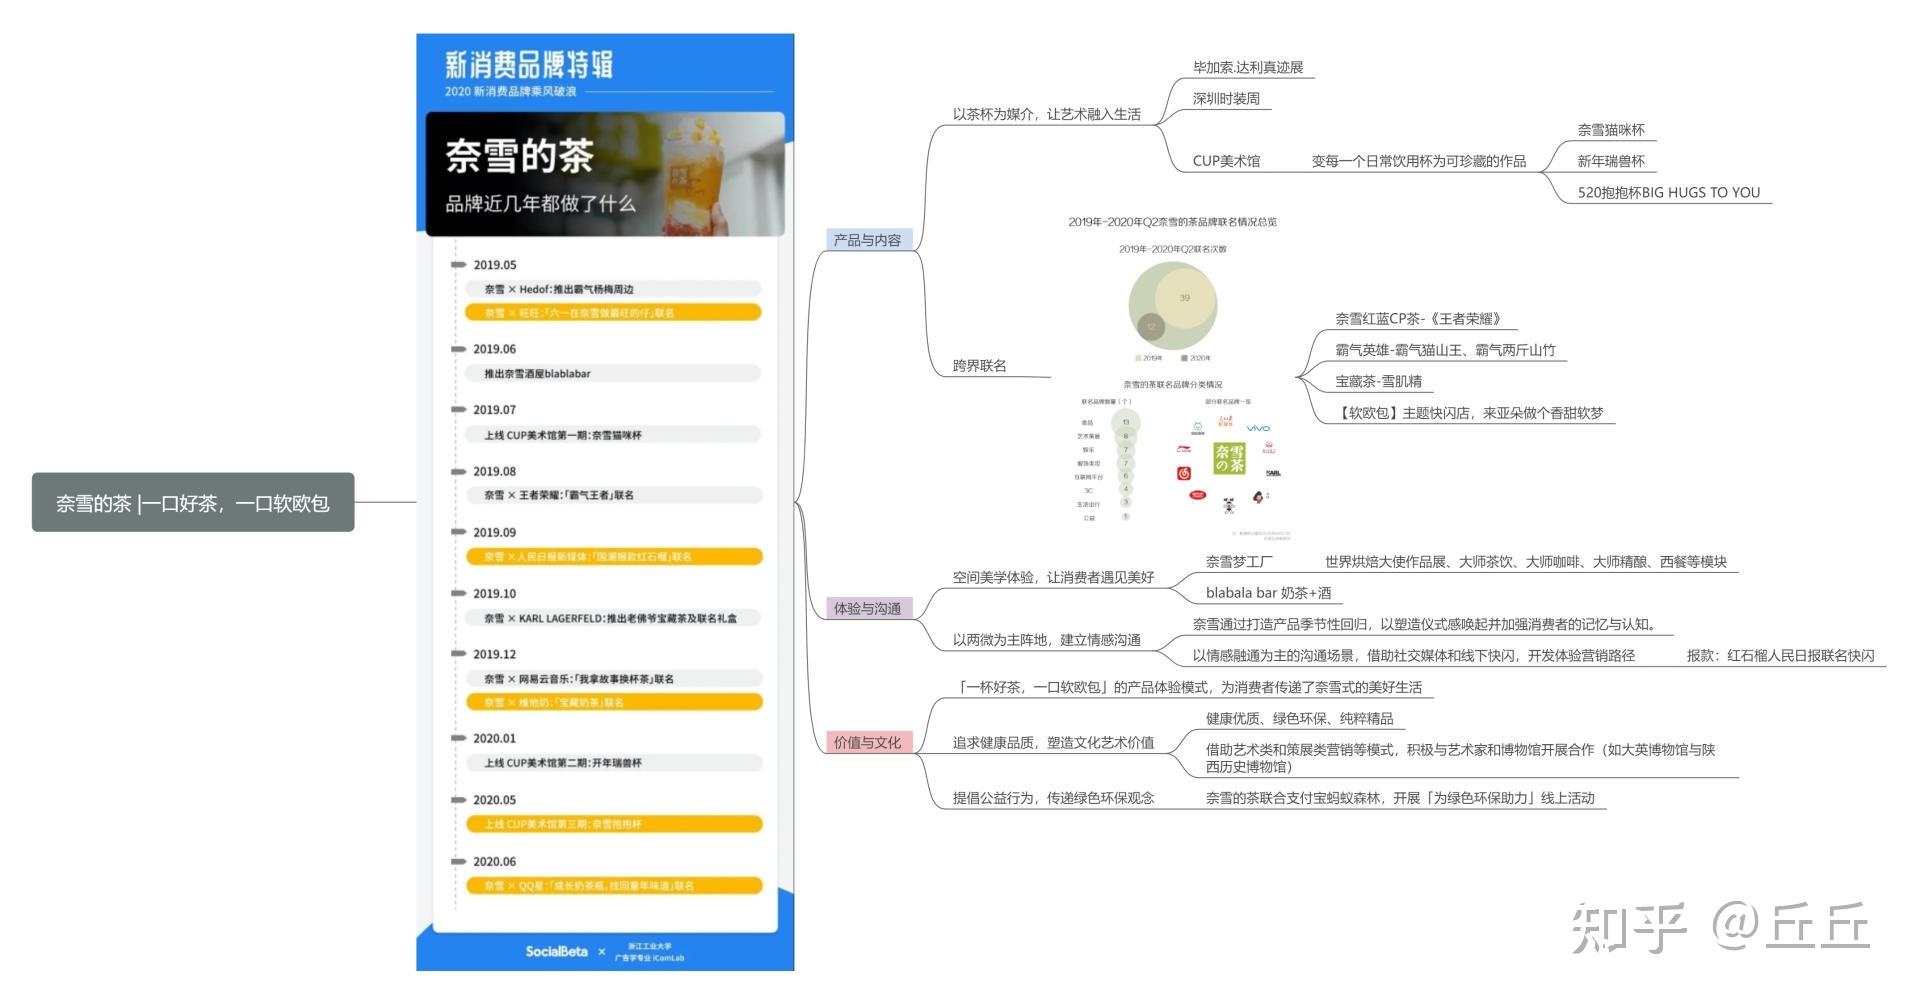
Task: Select node 奈雪红蓝CP茶-《王者荣耀》
Action: tap(1418, 319)
